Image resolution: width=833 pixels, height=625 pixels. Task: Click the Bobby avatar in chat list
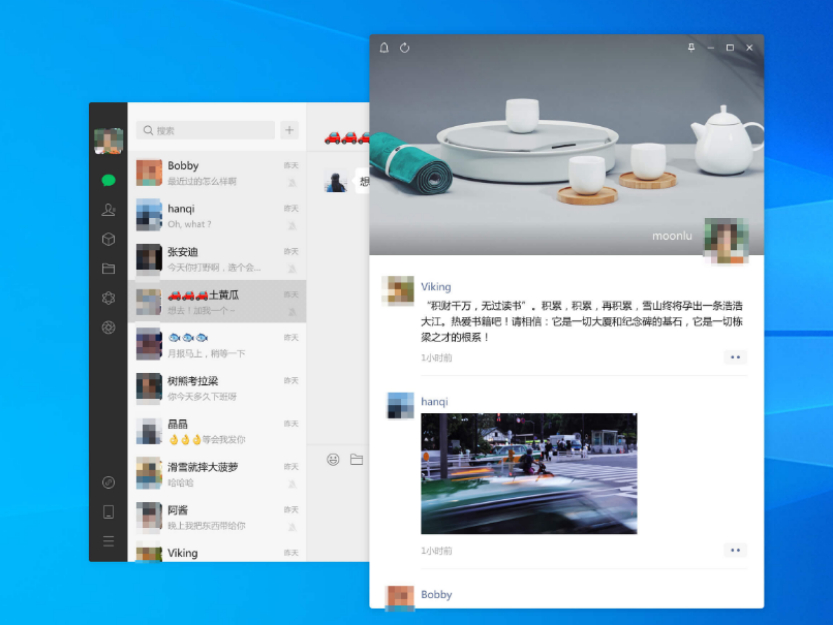[149, 173]
